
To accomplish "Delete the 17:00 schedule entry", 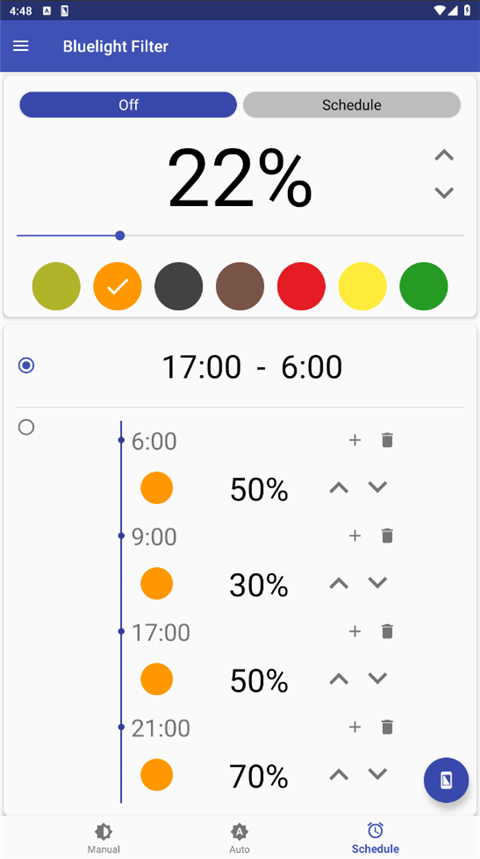I will [387, 631].
